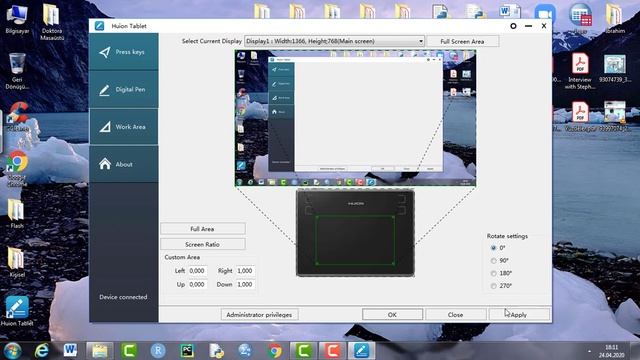Click the Close button at the bottom
The height and width of the screenshot is (360, 640).
[455, 315]
